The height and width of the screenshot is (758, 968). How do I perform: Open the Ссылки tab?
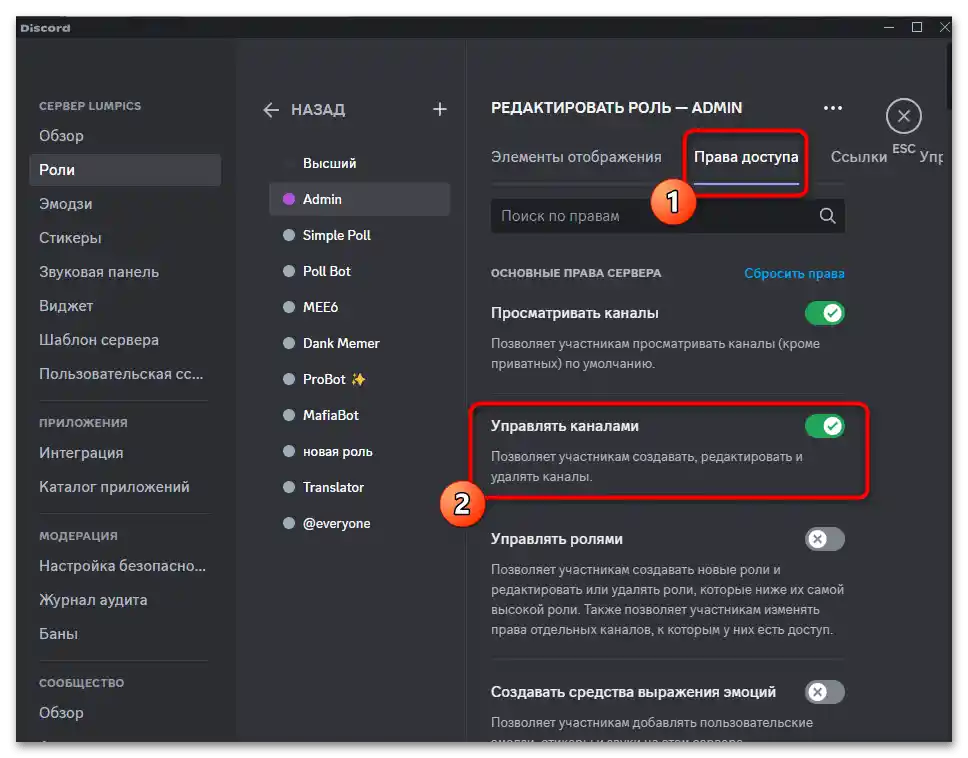pos(858,157)
